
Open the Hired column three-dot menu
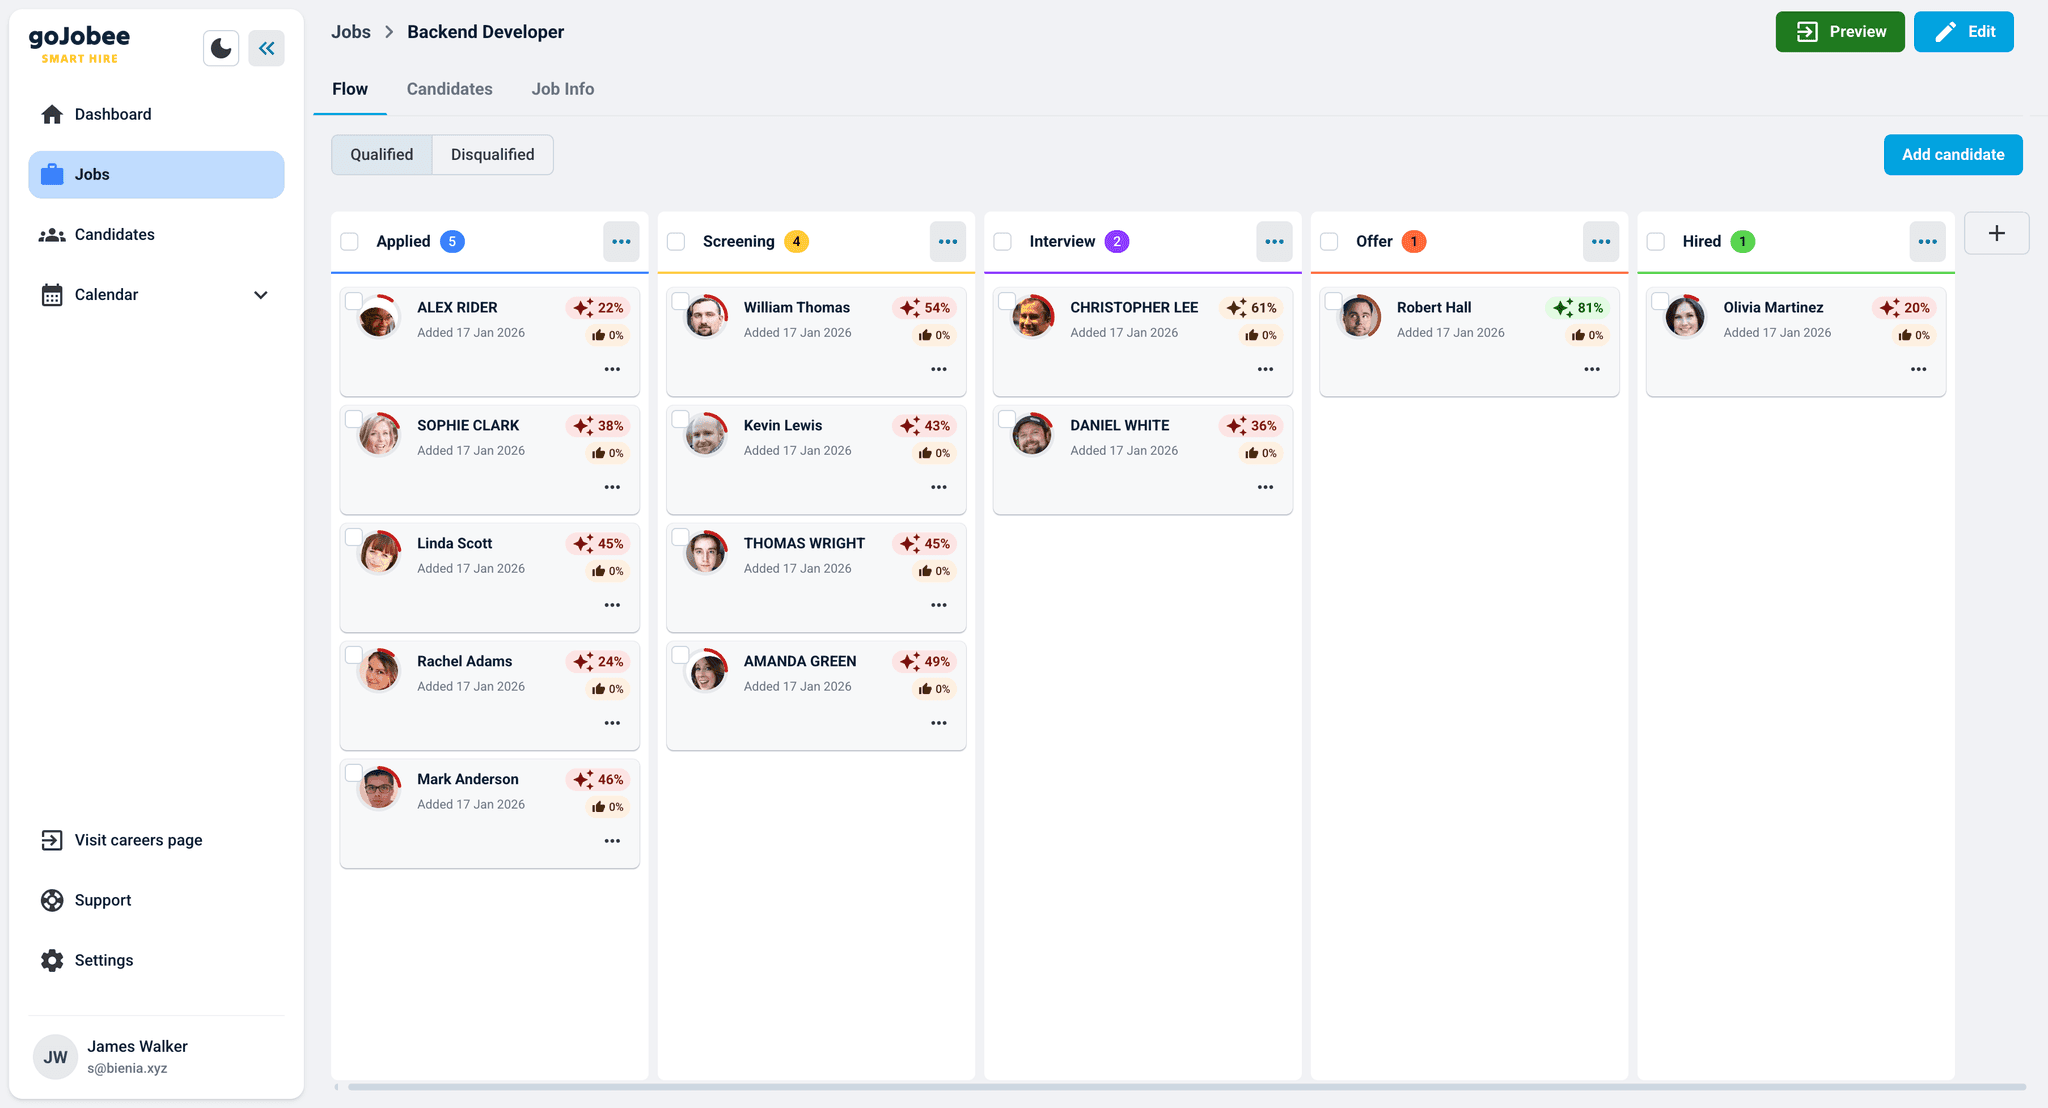[1927, 241]
